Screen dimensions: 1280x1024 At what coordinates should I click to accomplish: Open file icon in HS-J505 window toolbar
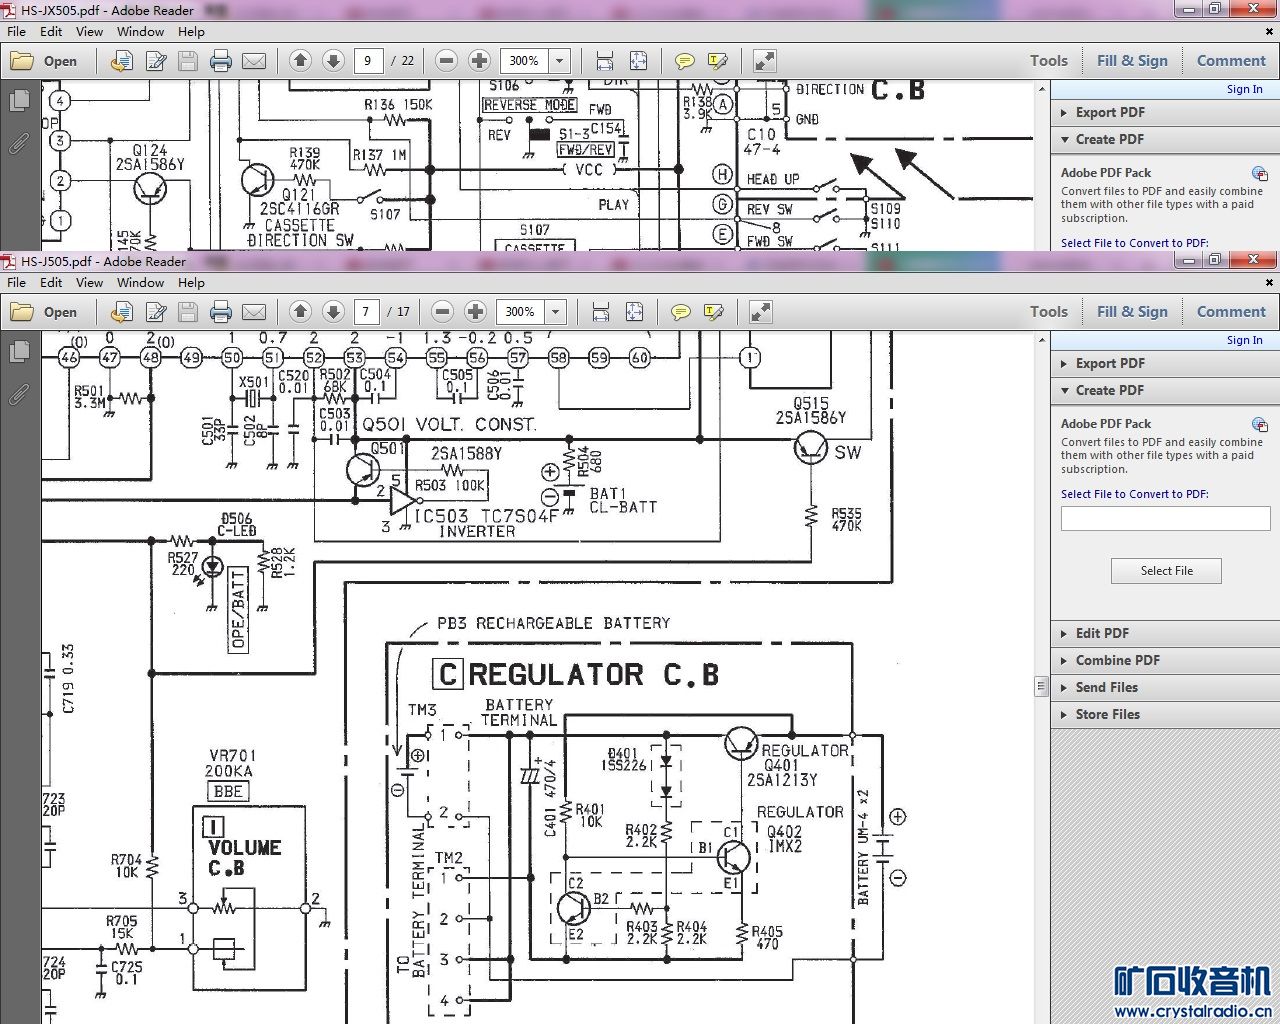(22, 312)
